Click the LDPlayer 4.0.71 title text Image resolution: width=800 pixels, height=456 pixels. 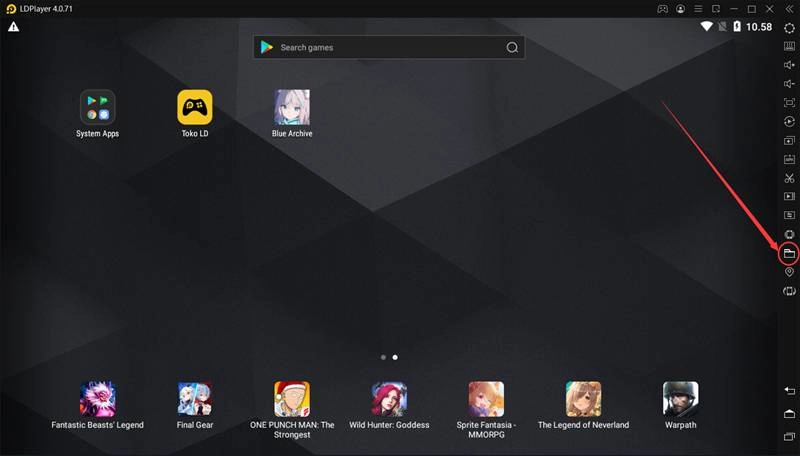point(46,9)
